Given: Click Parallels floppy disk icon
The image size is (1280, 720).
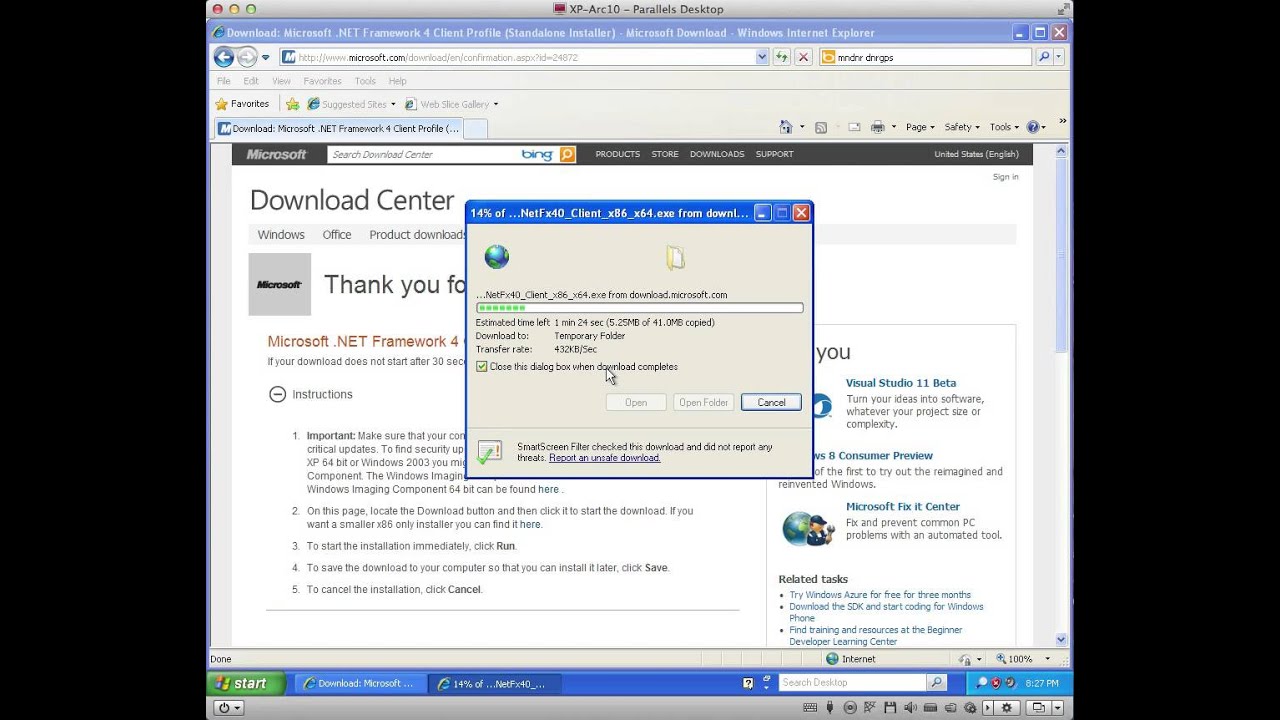Looking at the screenshot, I should pos(888,707).
